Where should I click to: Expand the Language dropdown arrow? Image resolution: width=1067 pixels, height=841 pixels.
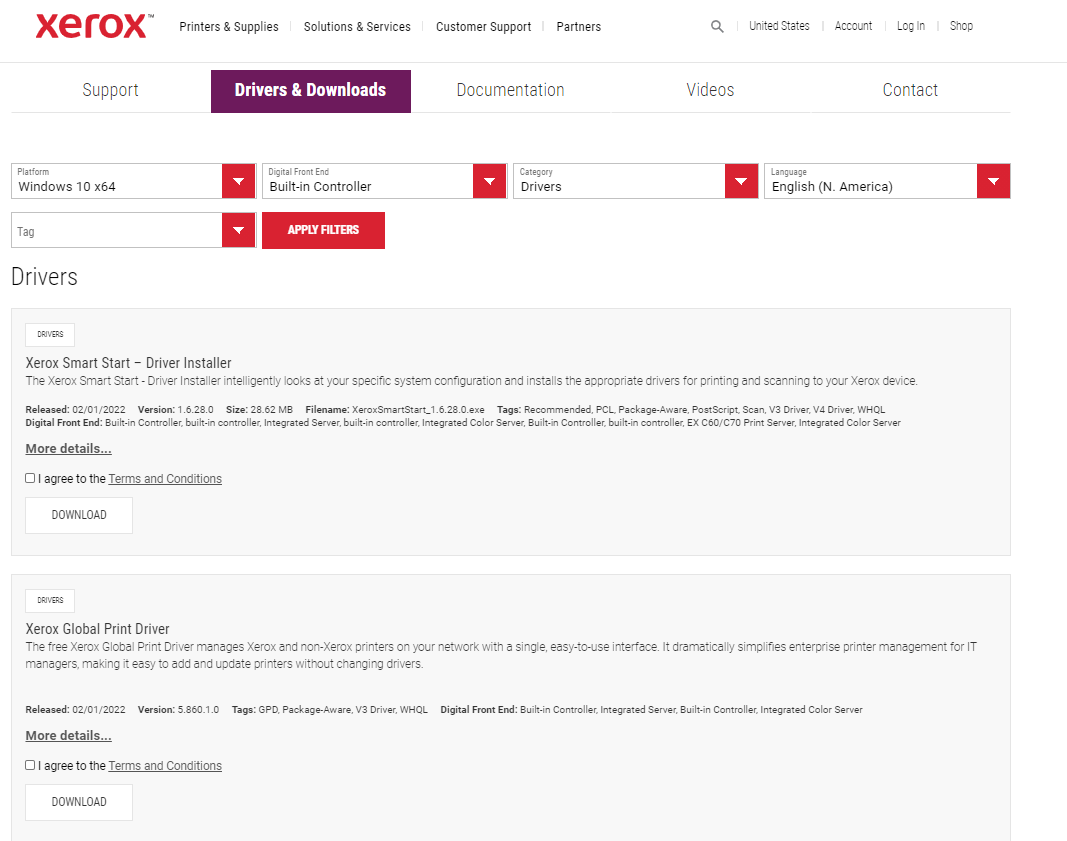pos(993,181)
